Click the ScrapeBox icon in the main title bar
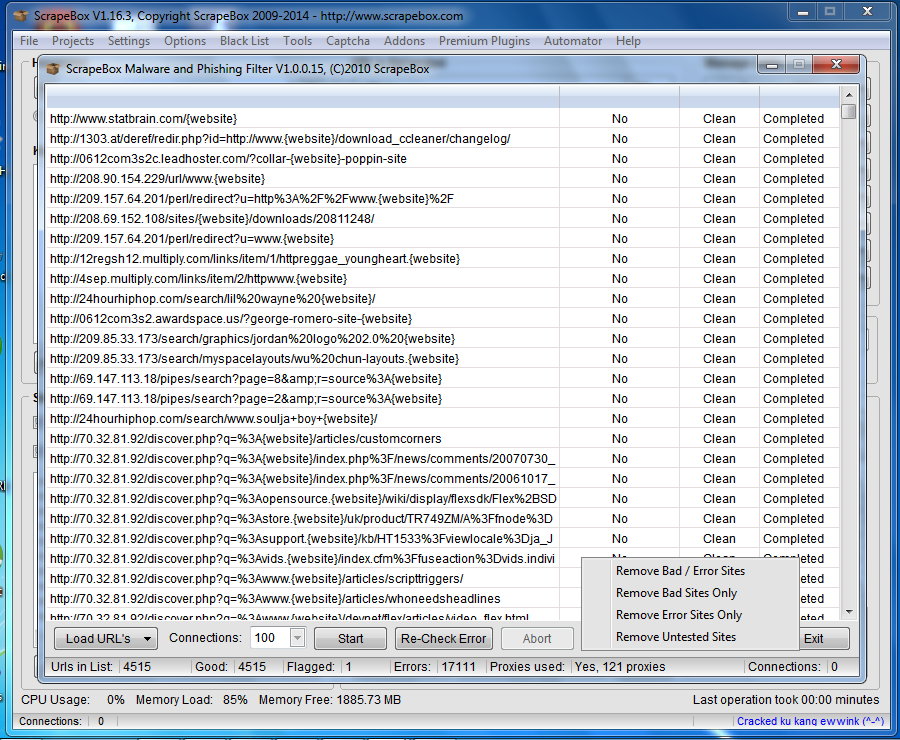This screenshot has height=740, width=900. pos(21,16)
